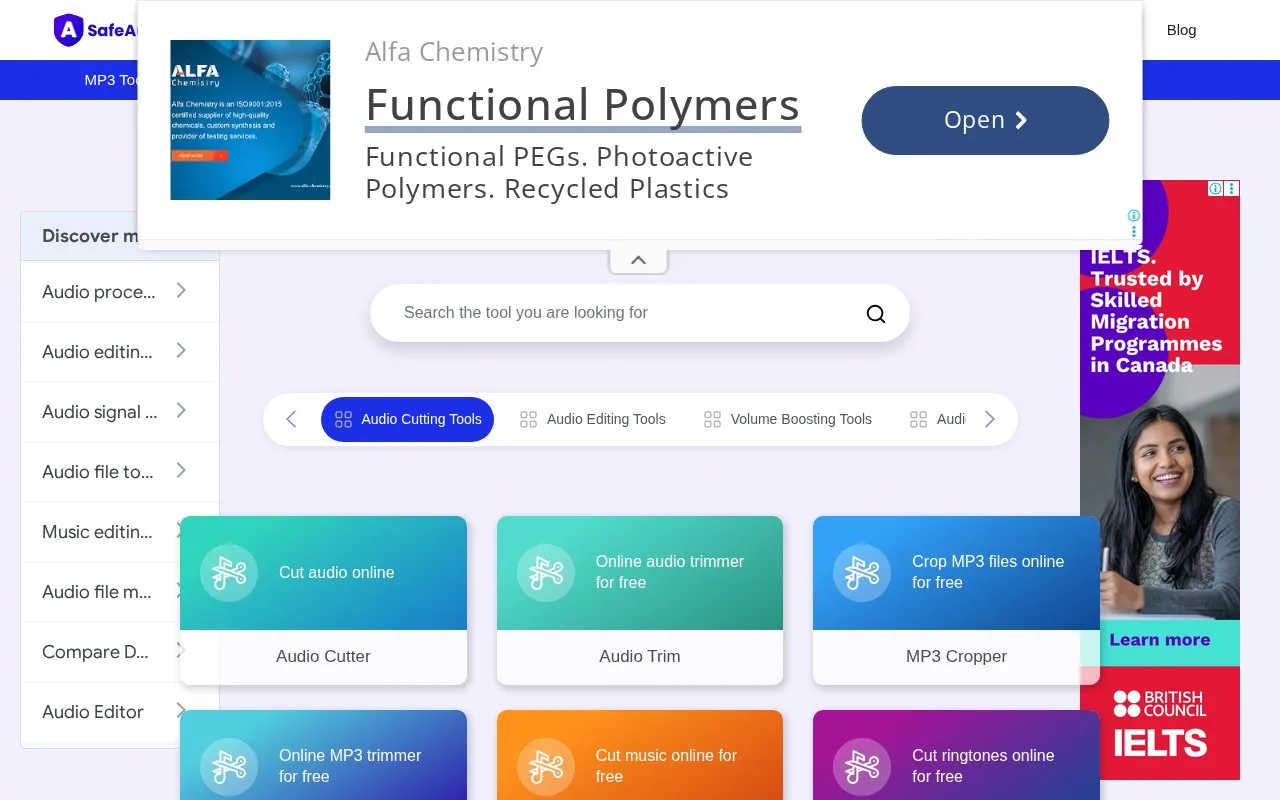Viewport: 1280px width, 800px height.
Task: Click the Cut ringtones online card icon
Action: pos(862,767)
